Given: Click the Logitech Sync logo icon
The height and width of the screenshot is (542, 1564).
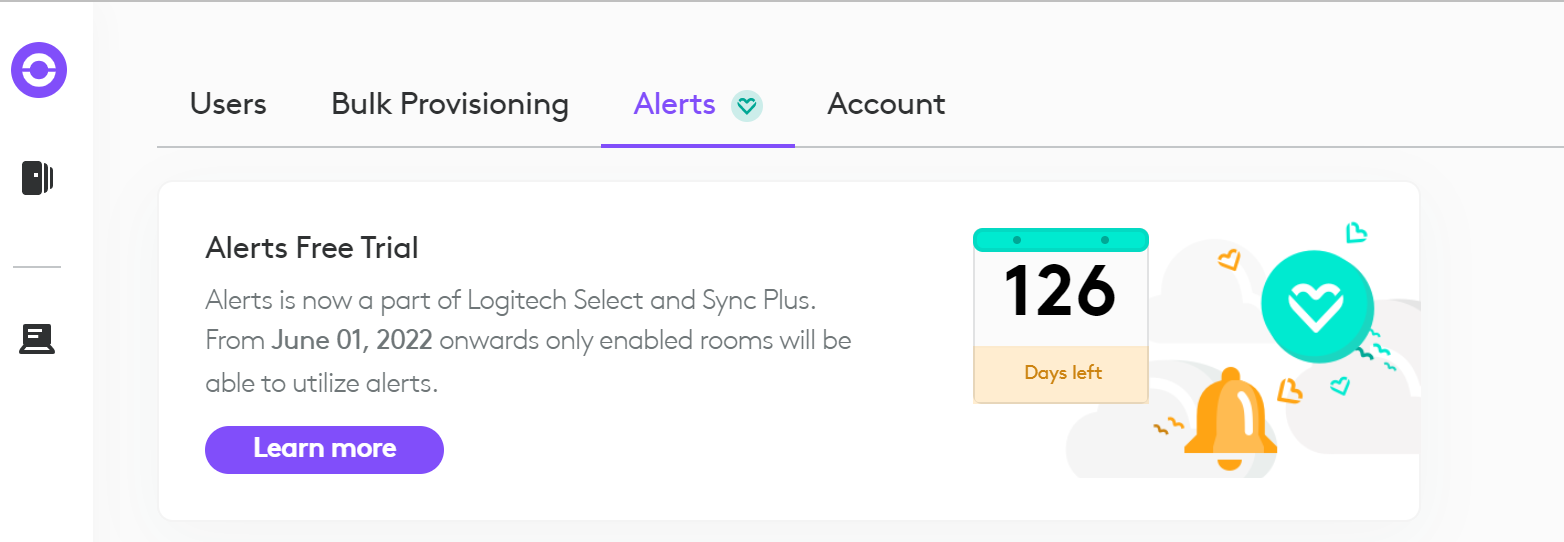Looking at the screenshot, I should [39, 70].
